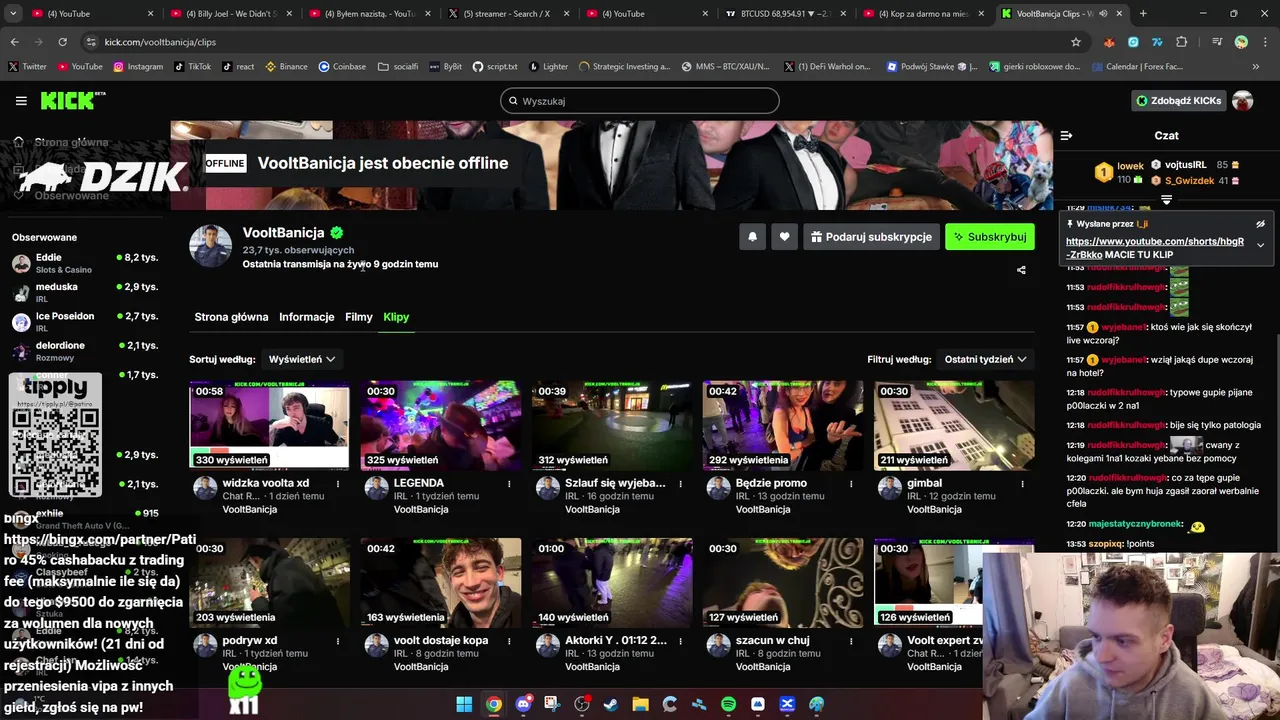Open Spotify from the taskbar
The height and width of the screenshot is (720, 1280).
click(728, 704)
